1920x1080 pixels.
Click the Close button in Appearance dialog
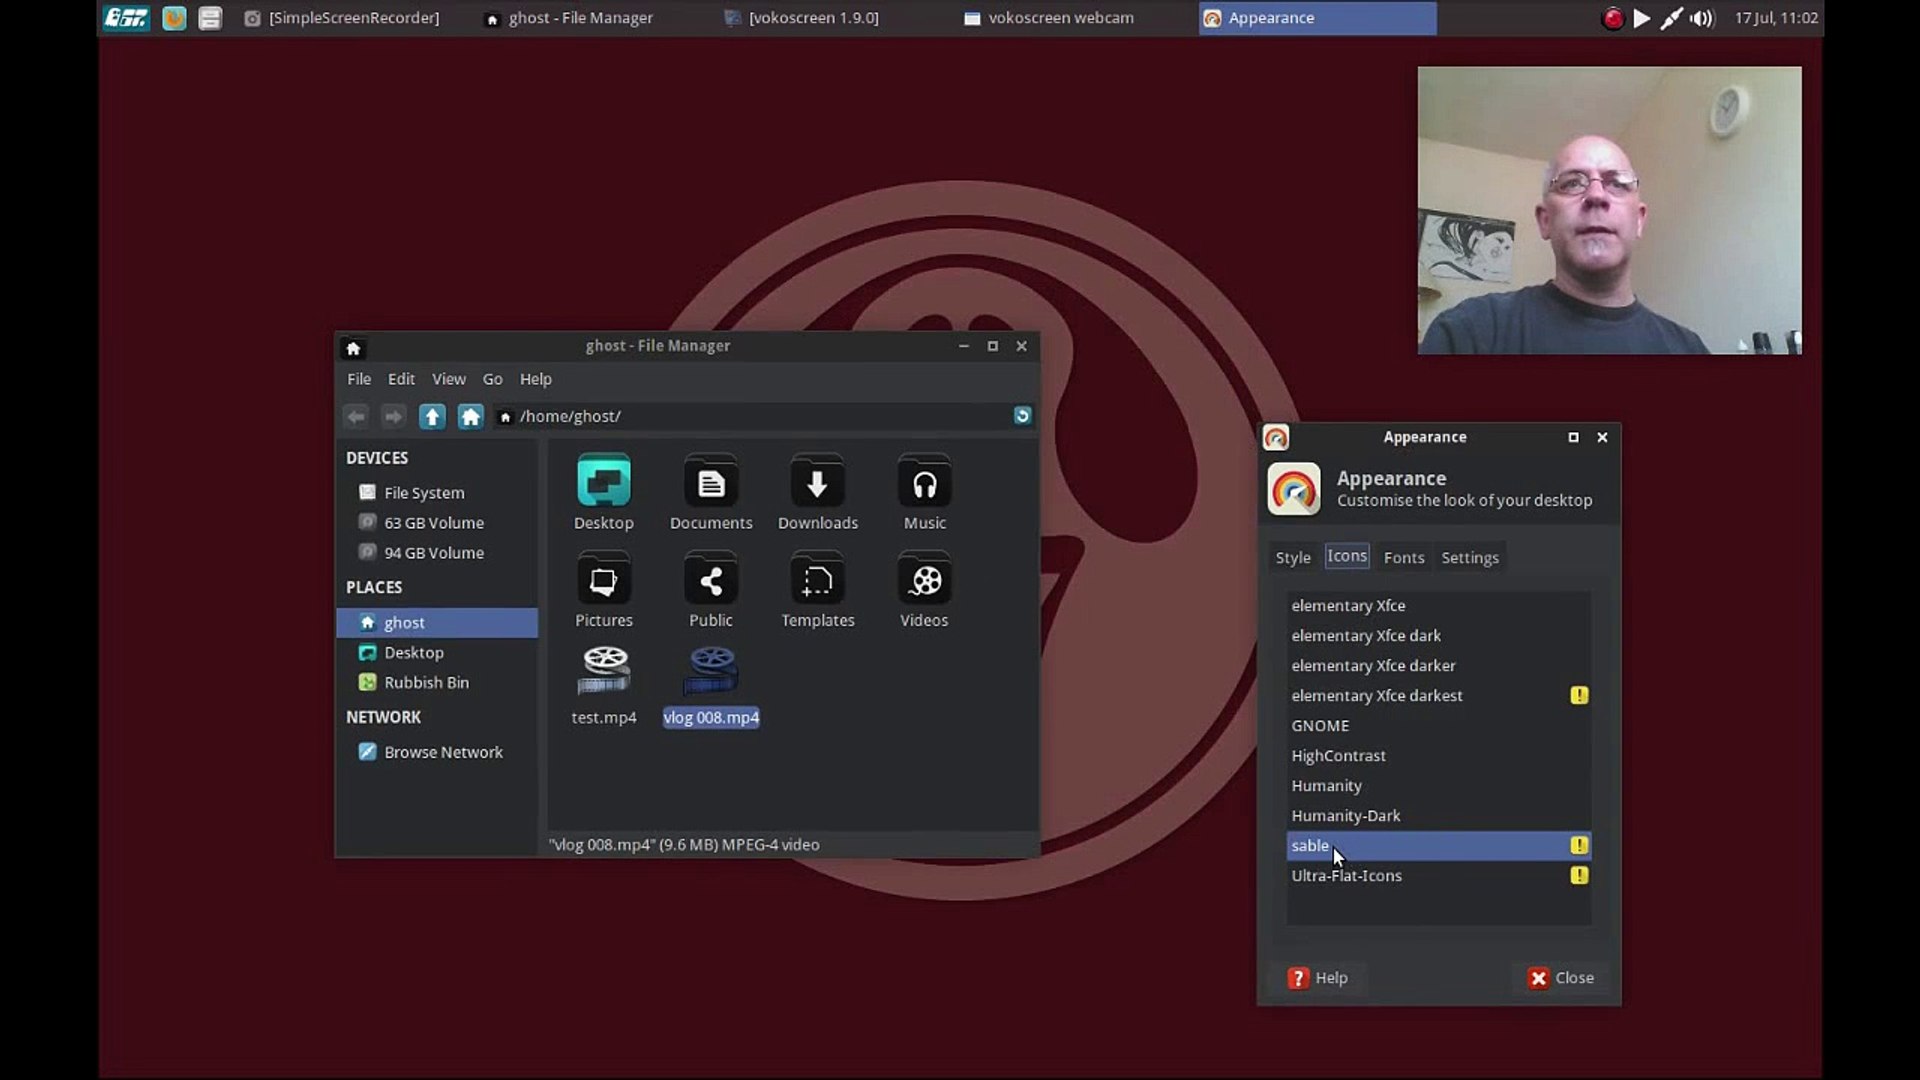(x=1561, y=978)
